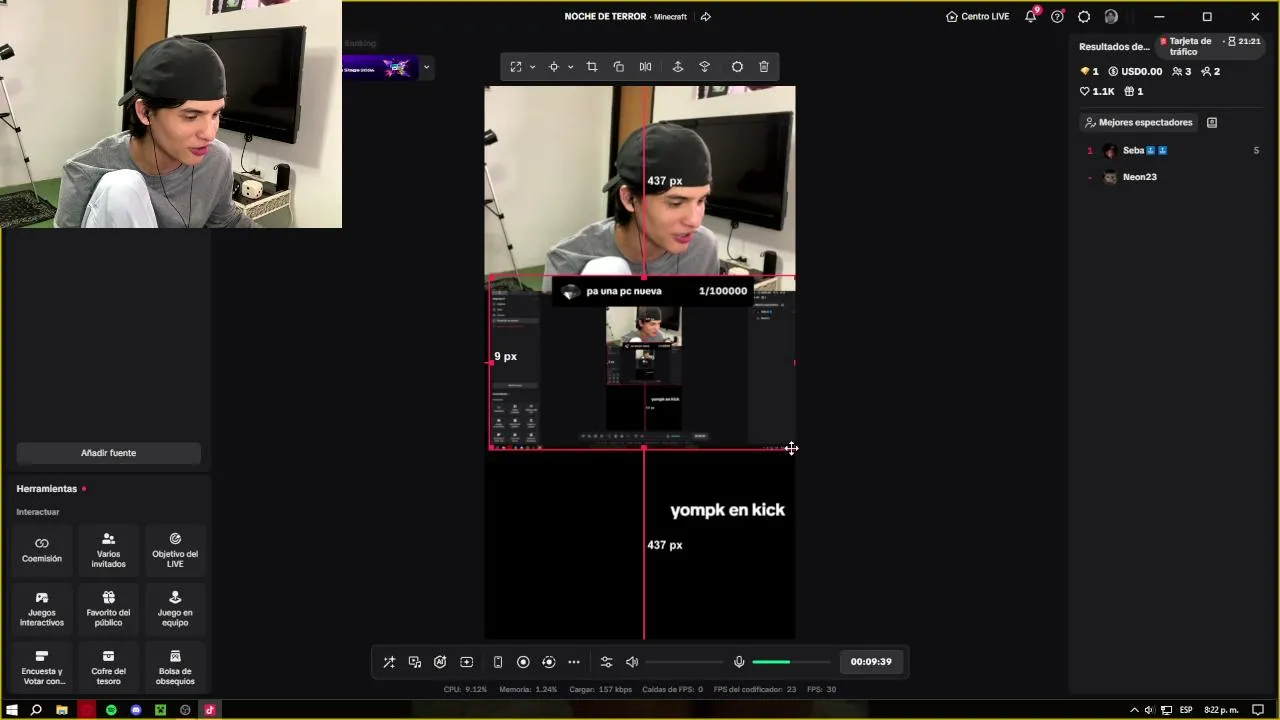Open Cofre del tesoro

pos(108,667)
